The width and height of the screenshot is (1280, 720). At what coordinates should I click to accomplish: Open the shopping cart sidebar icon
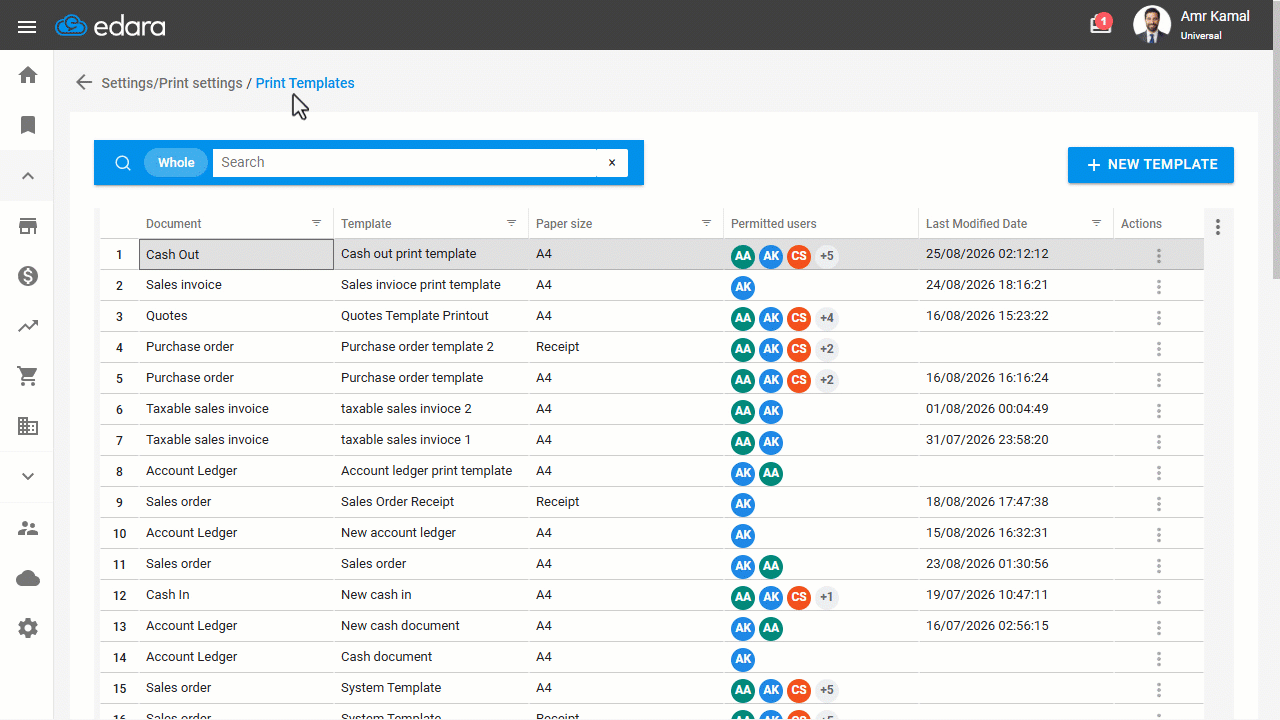[x=28, y=376]
